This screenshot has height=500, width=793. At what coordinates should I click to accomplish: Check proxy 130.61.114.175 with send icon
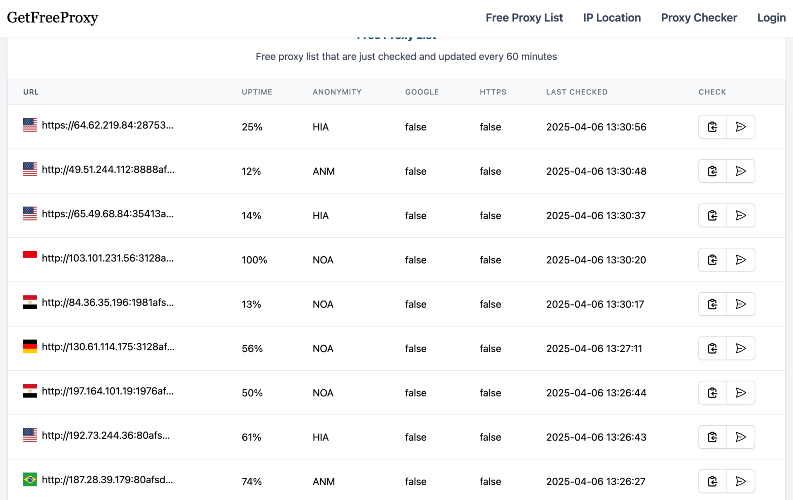(740, 348)
